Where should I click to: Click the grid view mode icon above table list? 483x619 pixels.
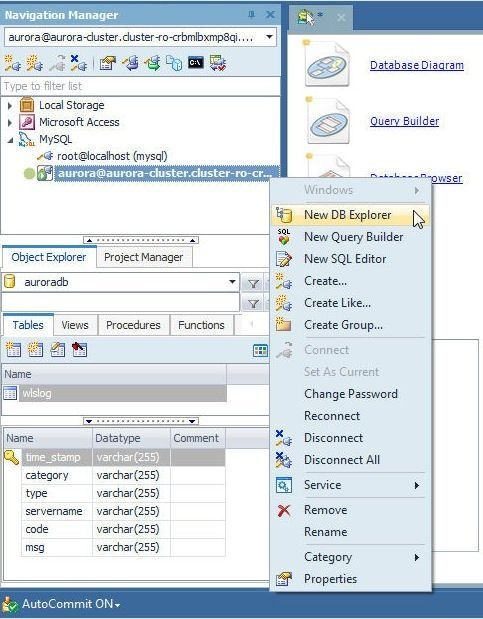260,350
